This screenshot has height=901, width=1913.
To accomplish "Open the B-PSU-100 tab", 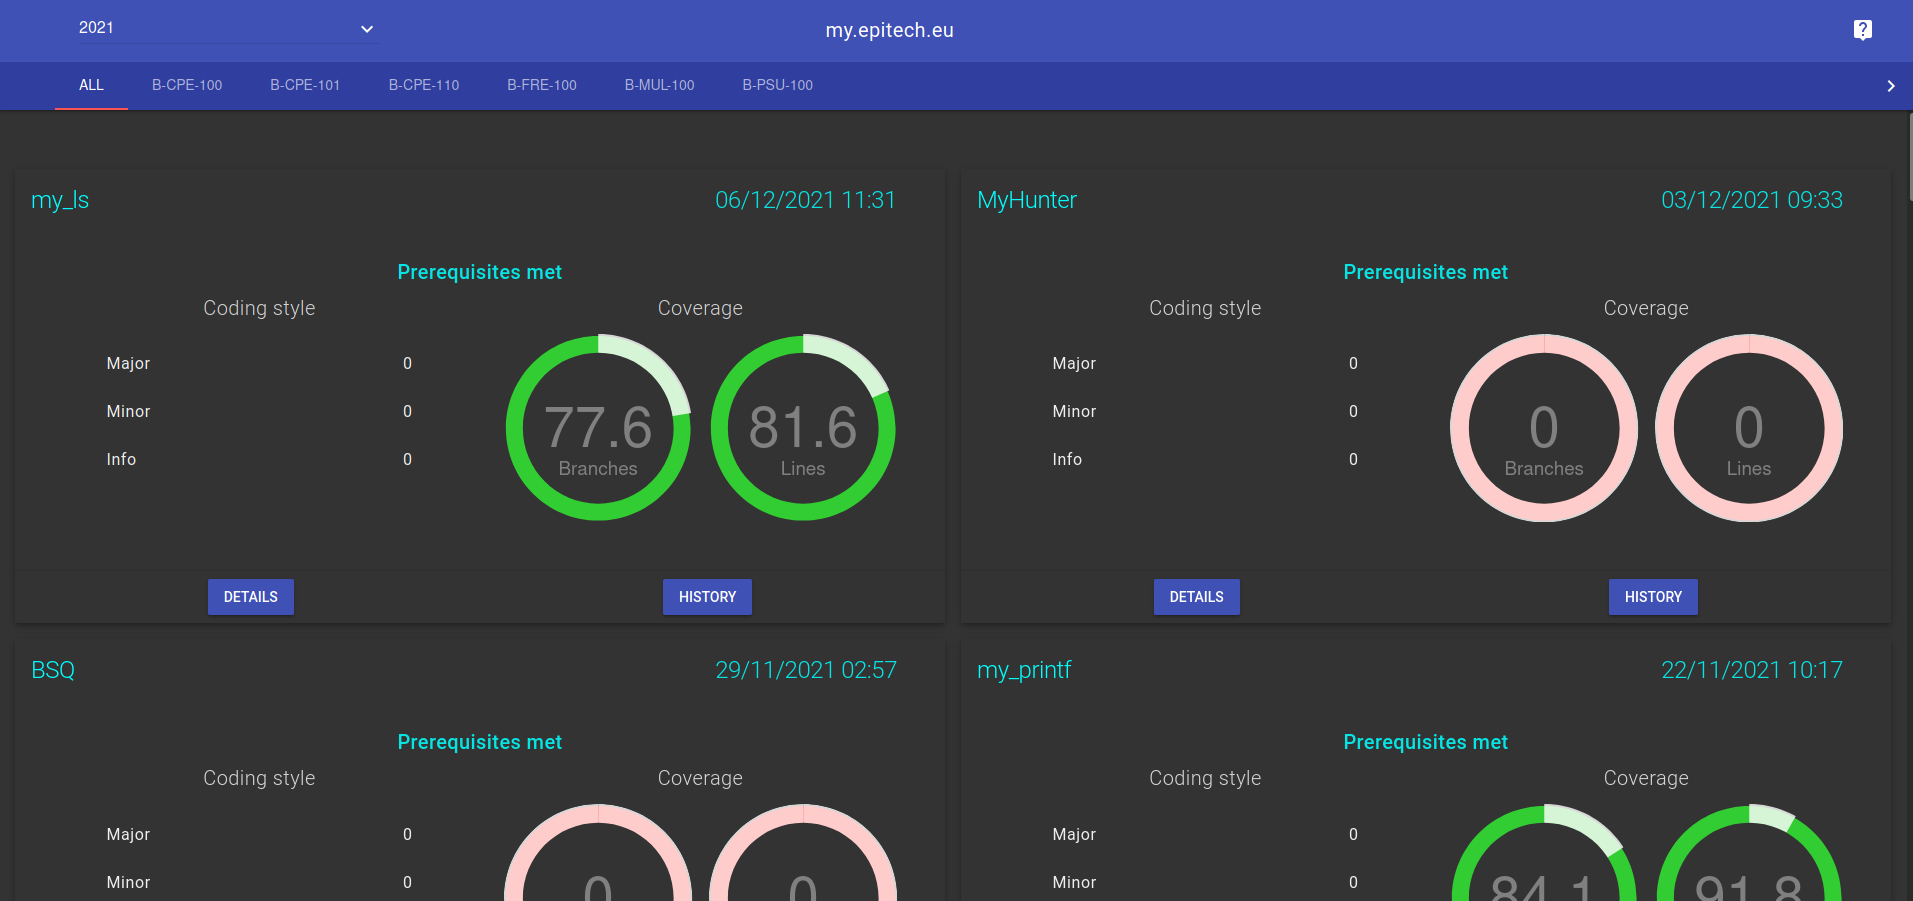I will click(777, 85).
